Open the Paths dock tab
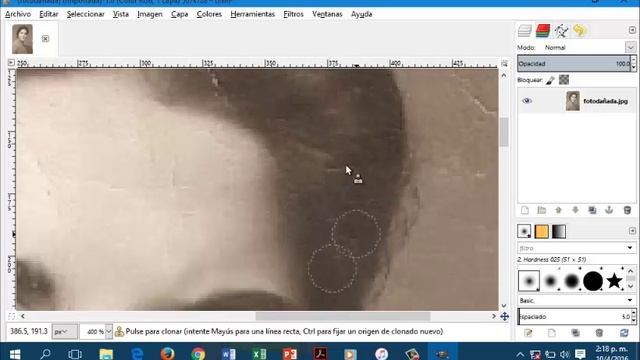This screenshot has height=360, width=640. 561,31
